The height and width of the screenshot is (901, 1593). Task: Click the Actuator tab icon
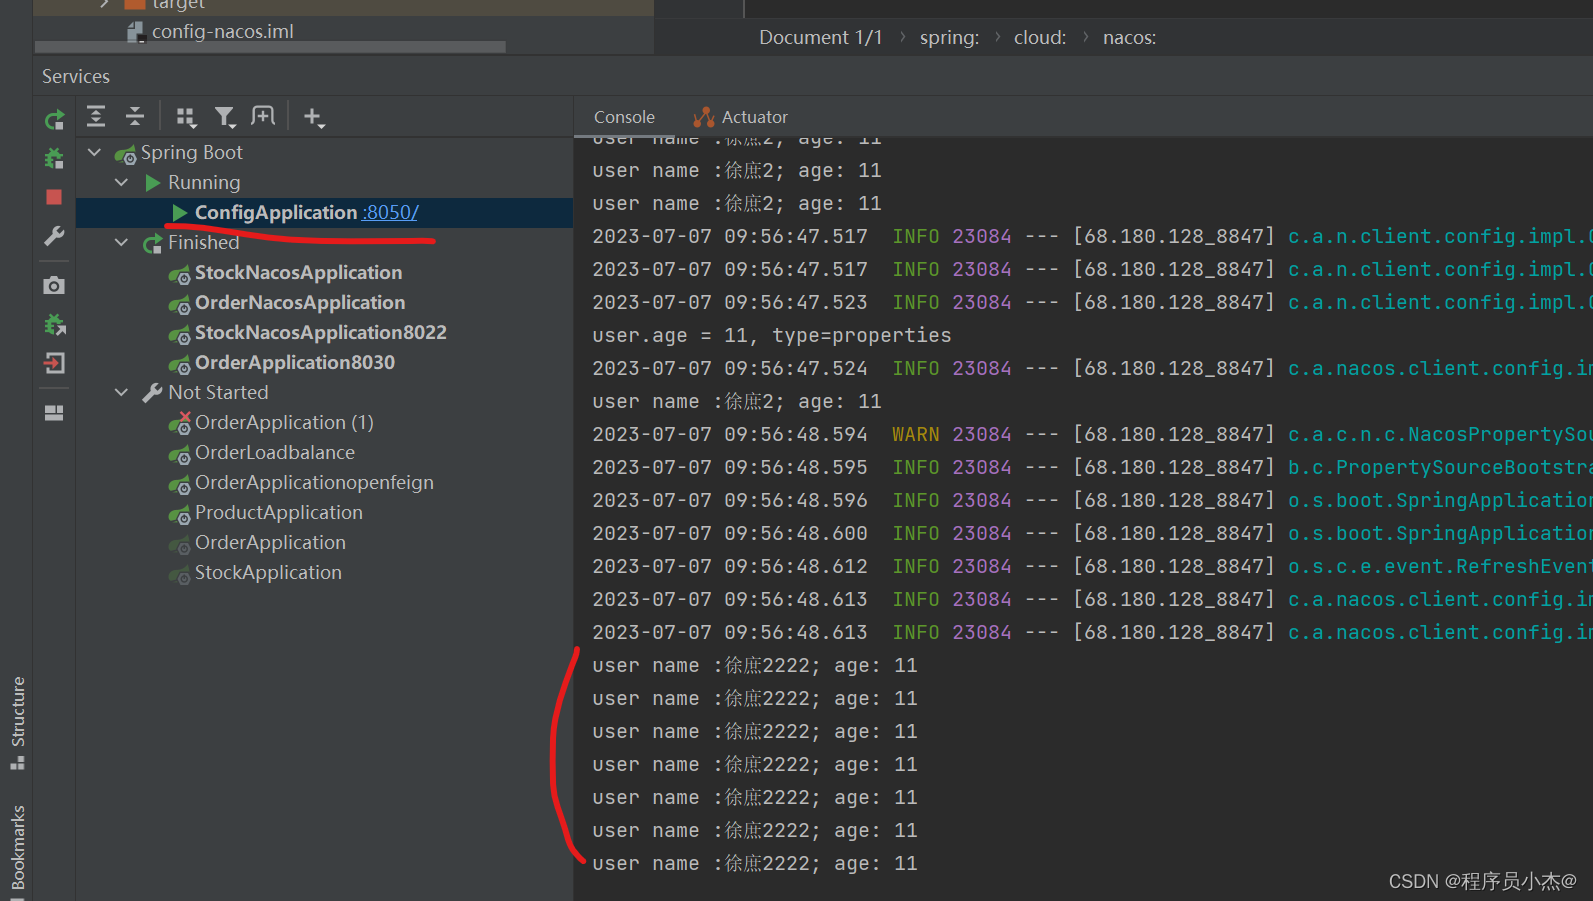pyautogui.click(x=704, y=117)
